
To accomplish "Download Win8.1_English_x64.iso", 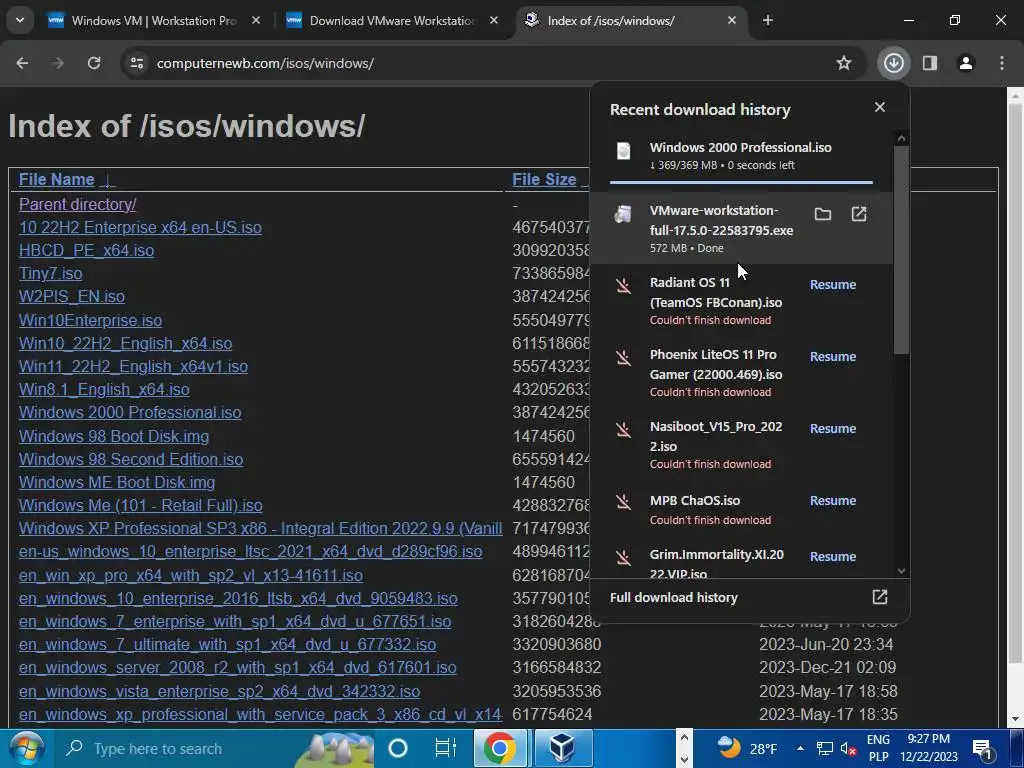I will tap(104, 390).
